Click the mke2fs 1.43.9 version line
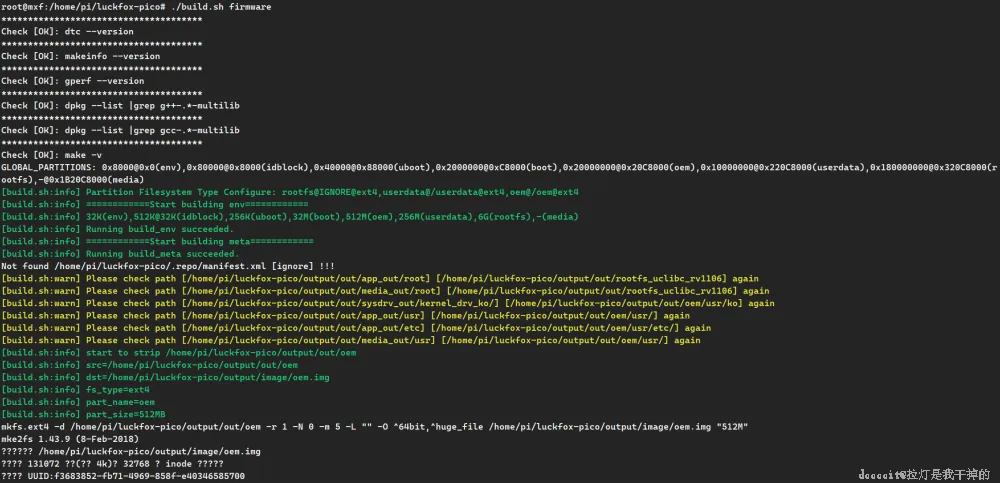The height and width of the screenshot is (483, 1000). click(x=72, y=439)
